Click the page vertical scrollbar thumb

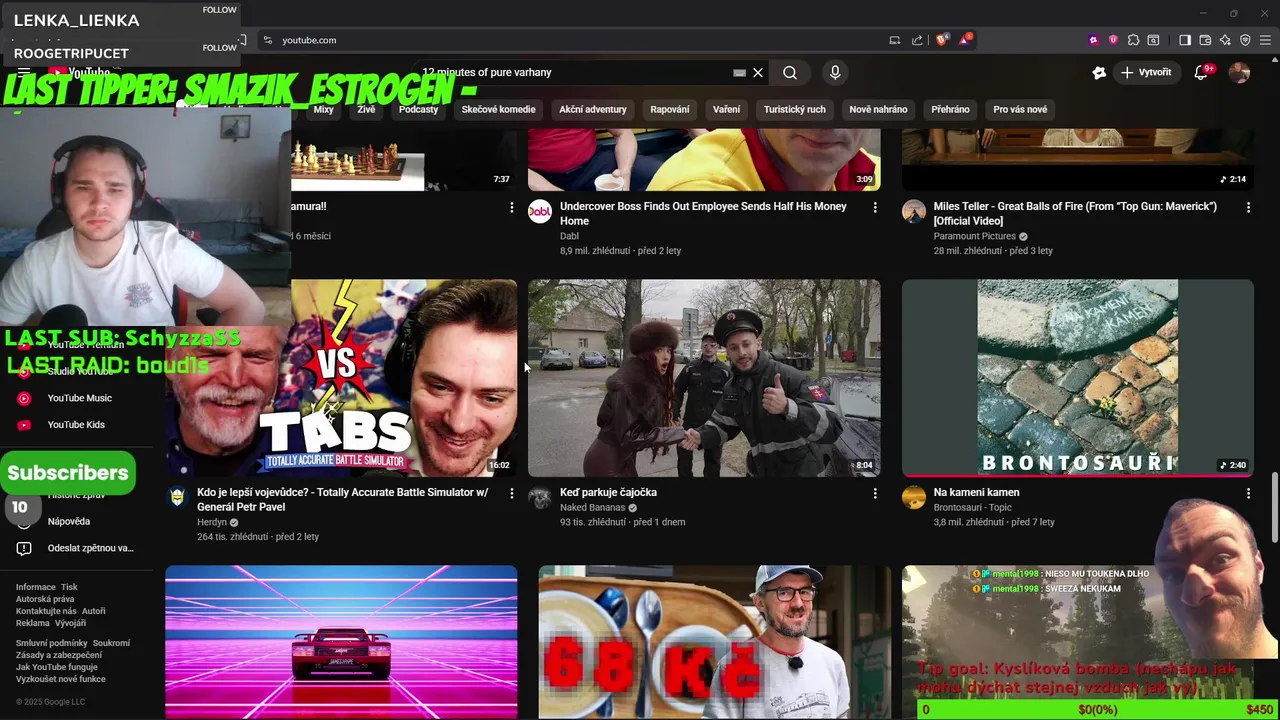[x=1274, y=508]
